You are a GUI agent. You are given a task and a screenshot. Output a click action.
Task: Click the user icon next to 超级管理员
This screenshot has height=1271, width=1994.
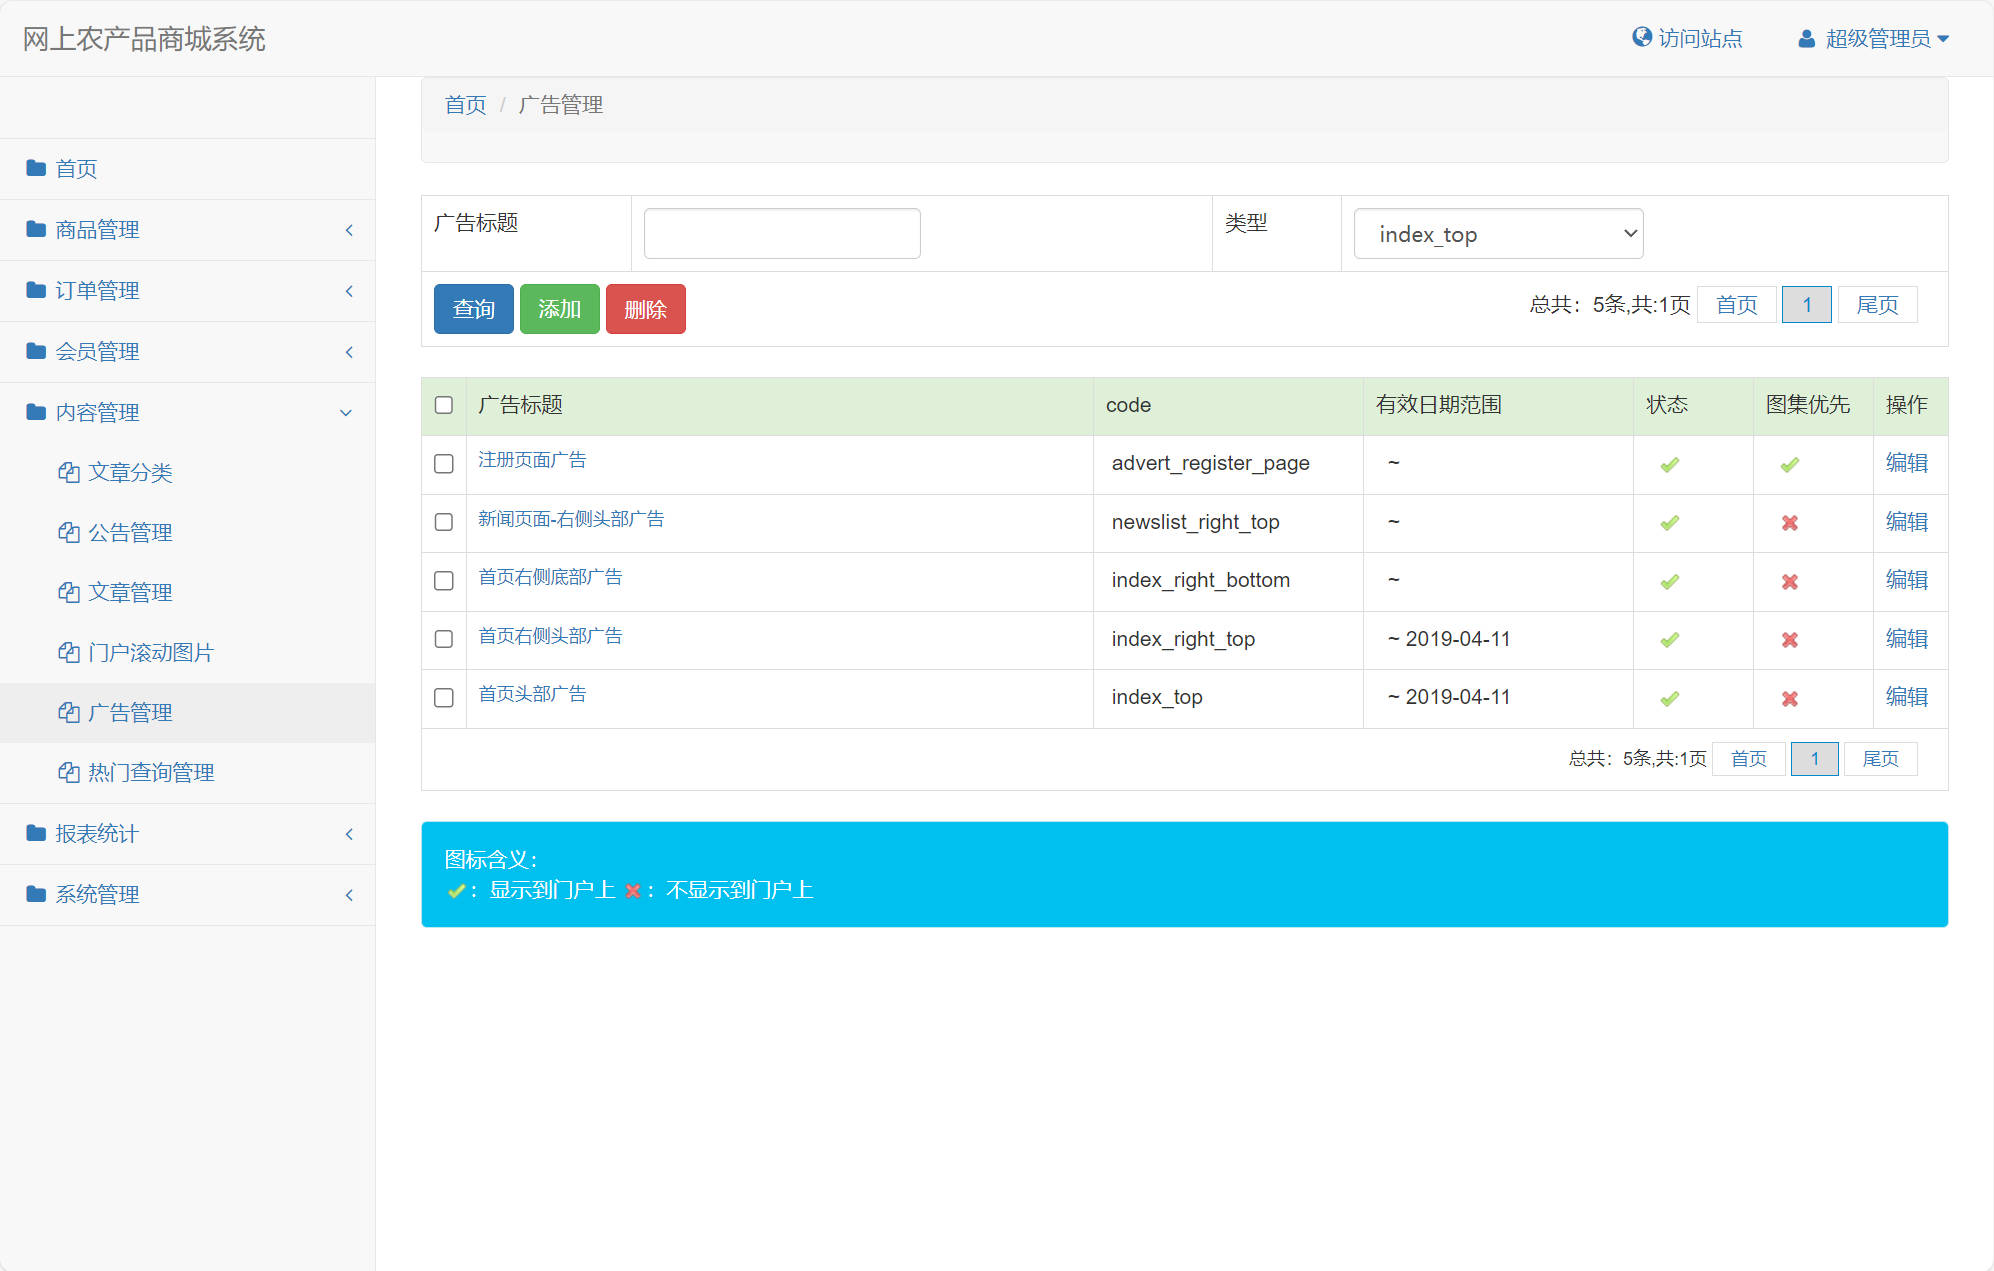tap(1806, 37)
